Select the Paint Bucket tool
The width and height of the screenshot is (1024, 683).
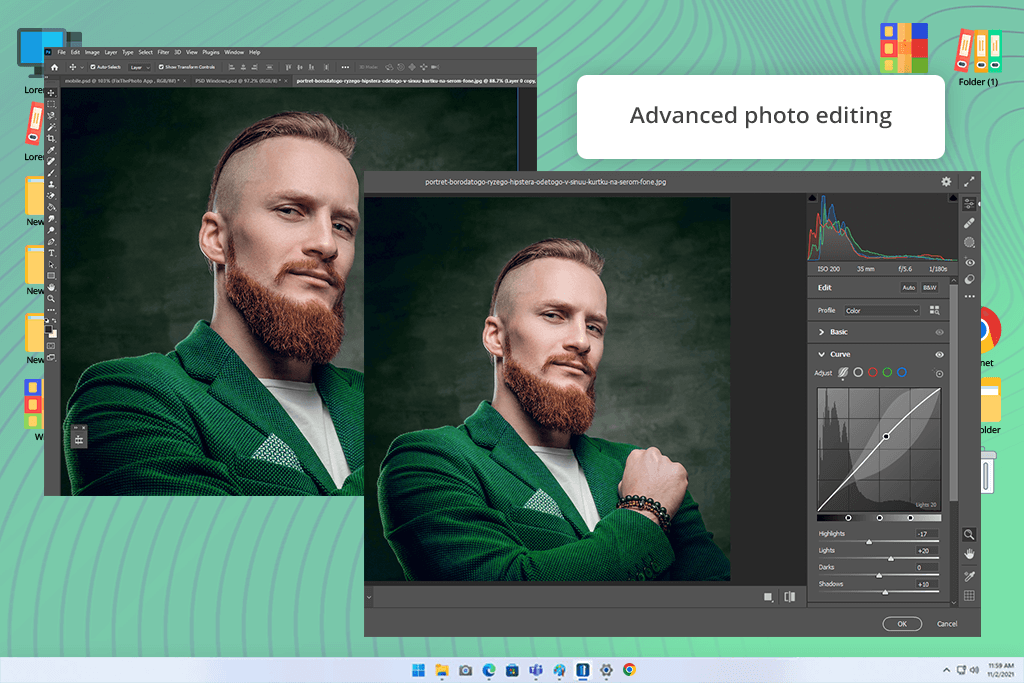[51, 207]
